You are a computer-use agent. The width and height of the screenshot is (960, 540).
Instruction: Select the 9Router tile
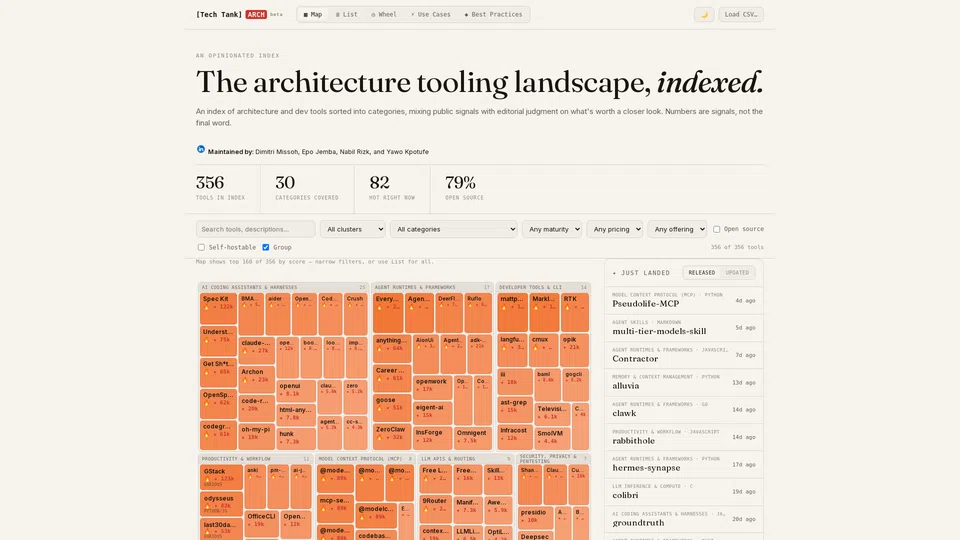(435, 510)
